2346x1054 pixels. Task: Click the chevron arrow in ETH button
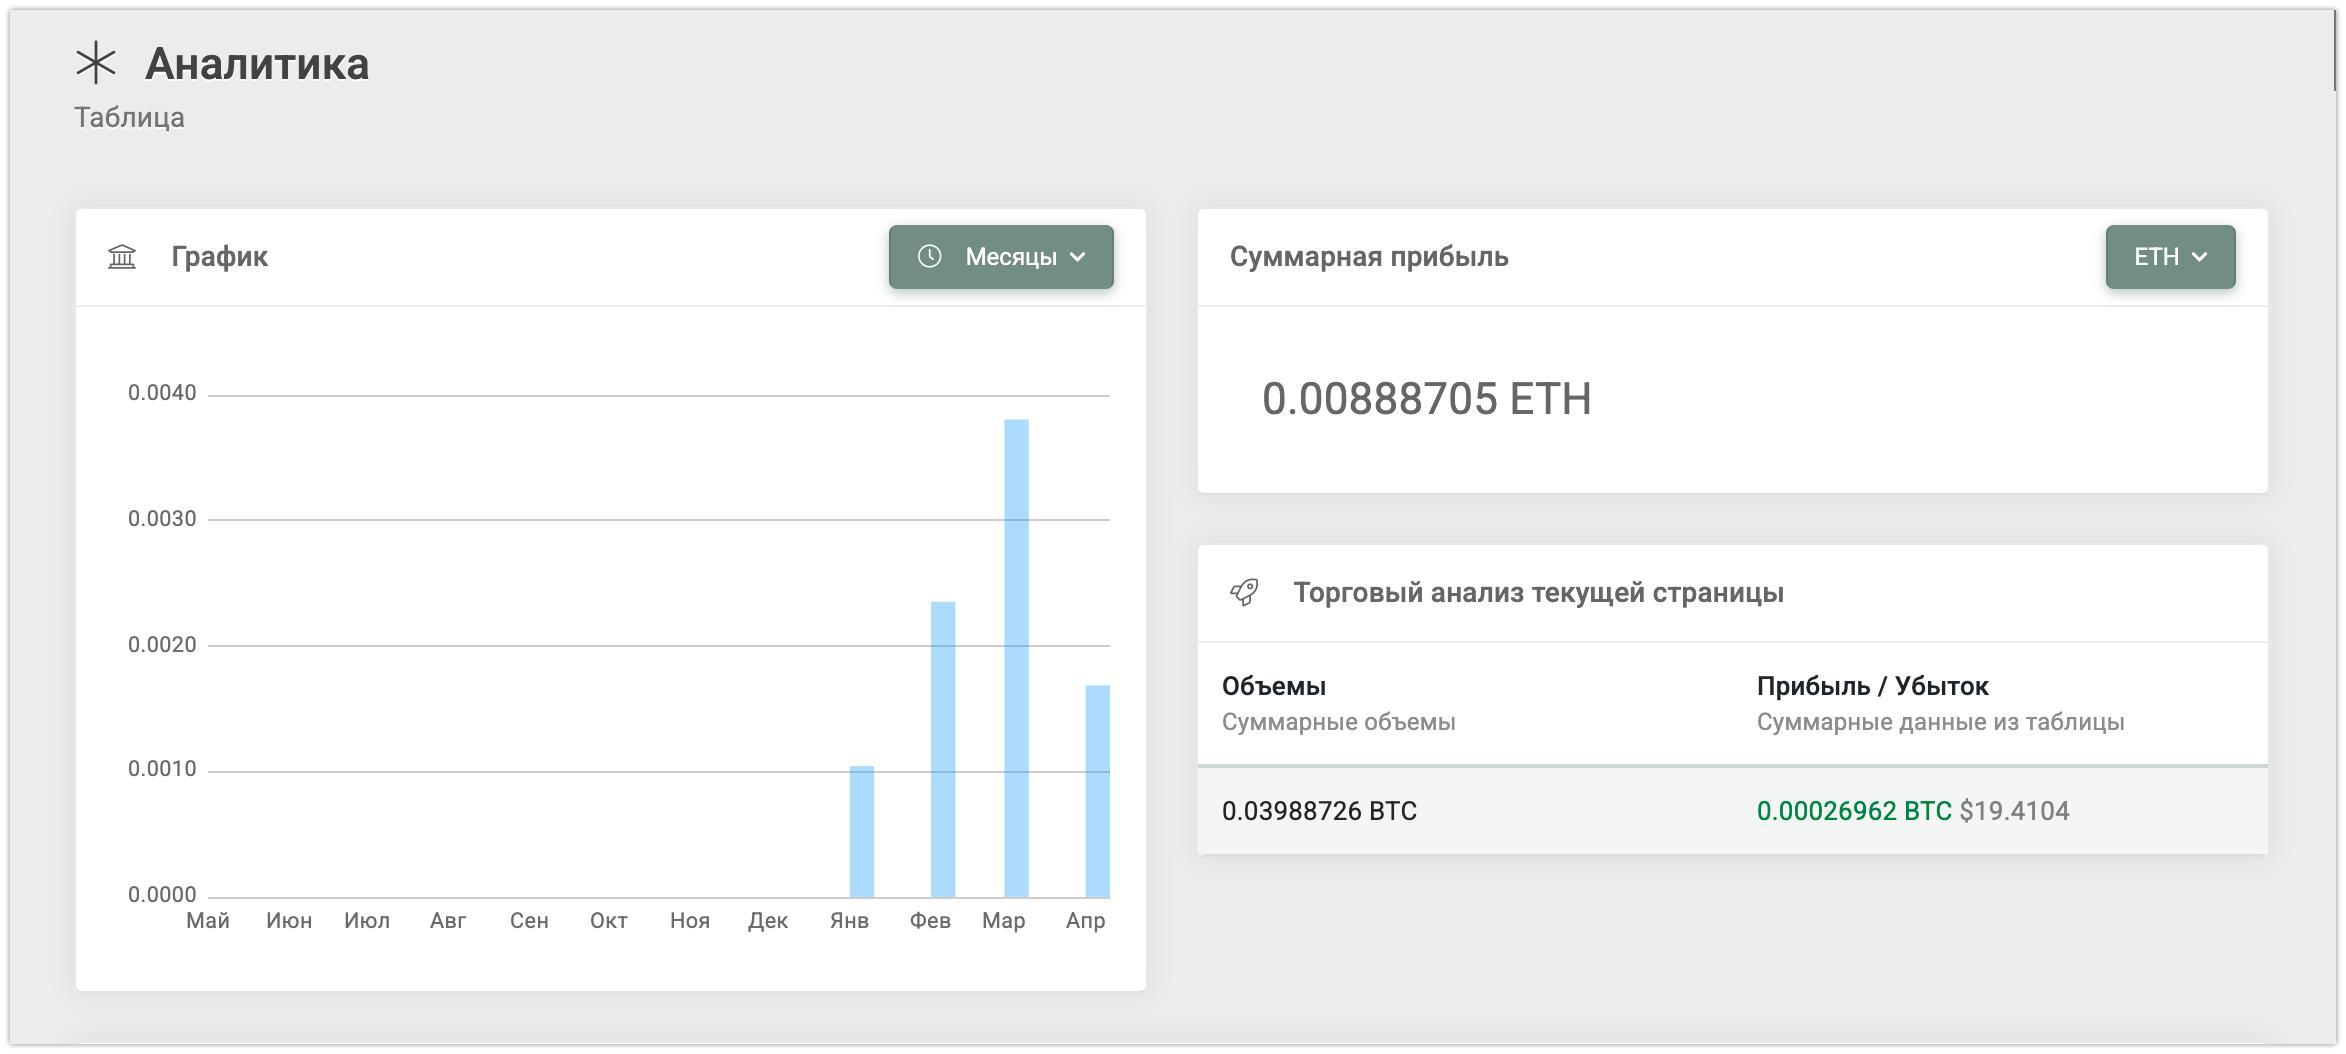click(x=2200, y=257)
